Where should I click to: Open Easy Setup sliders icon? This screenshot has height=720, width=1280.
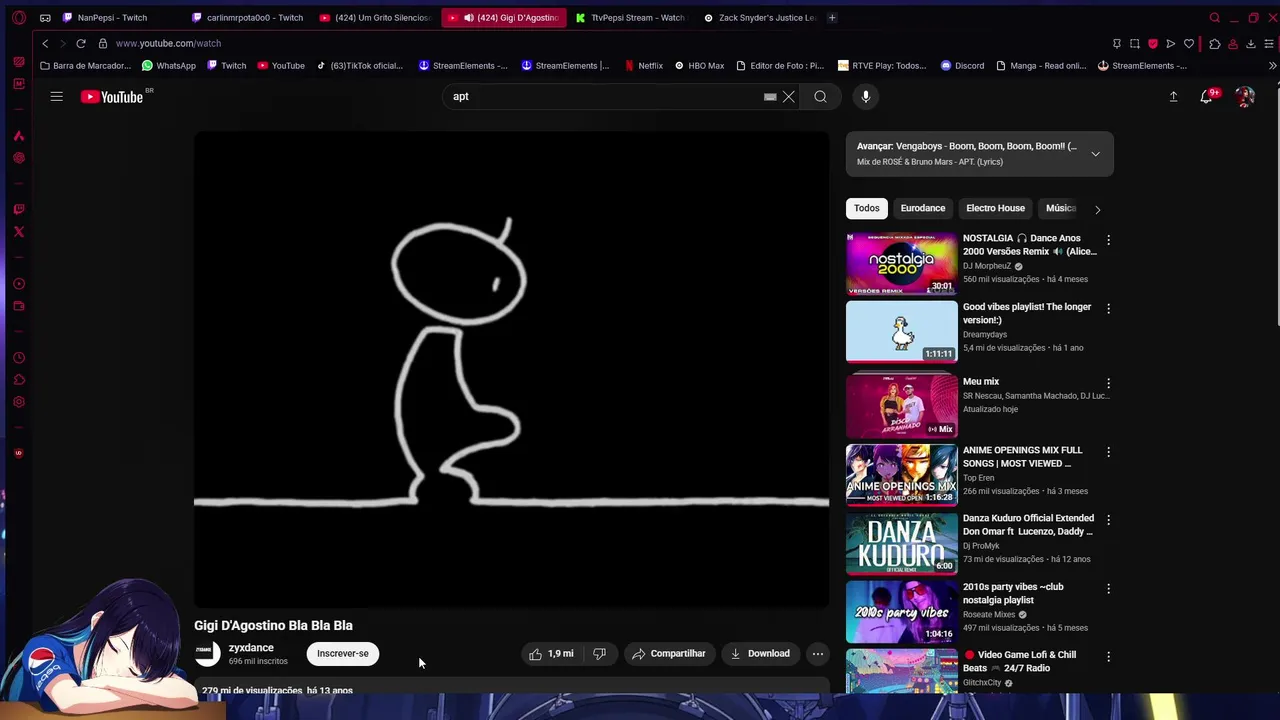[x=1269, y=44]
